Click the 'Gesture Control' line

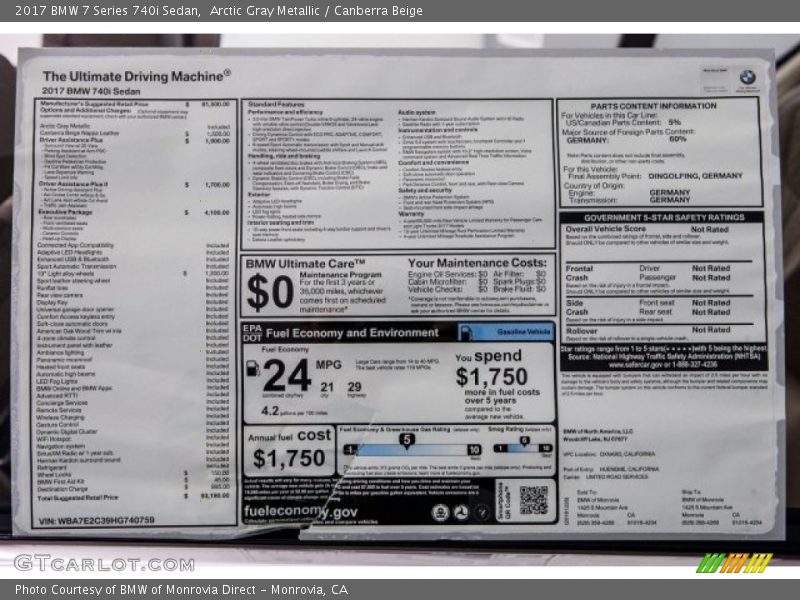(x=57, y=424)
